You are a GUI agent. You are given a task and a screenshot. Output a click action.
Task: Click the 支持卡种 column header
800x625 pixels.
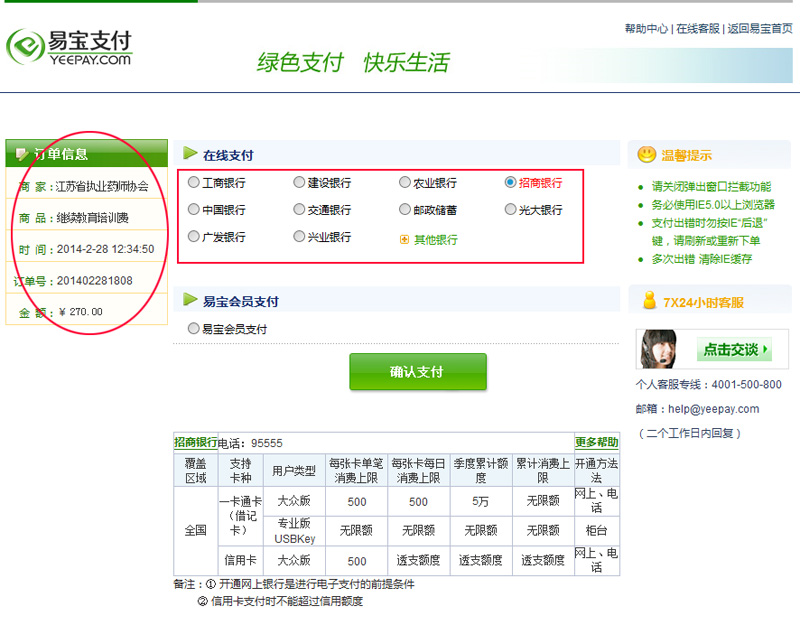coord(240,470)
